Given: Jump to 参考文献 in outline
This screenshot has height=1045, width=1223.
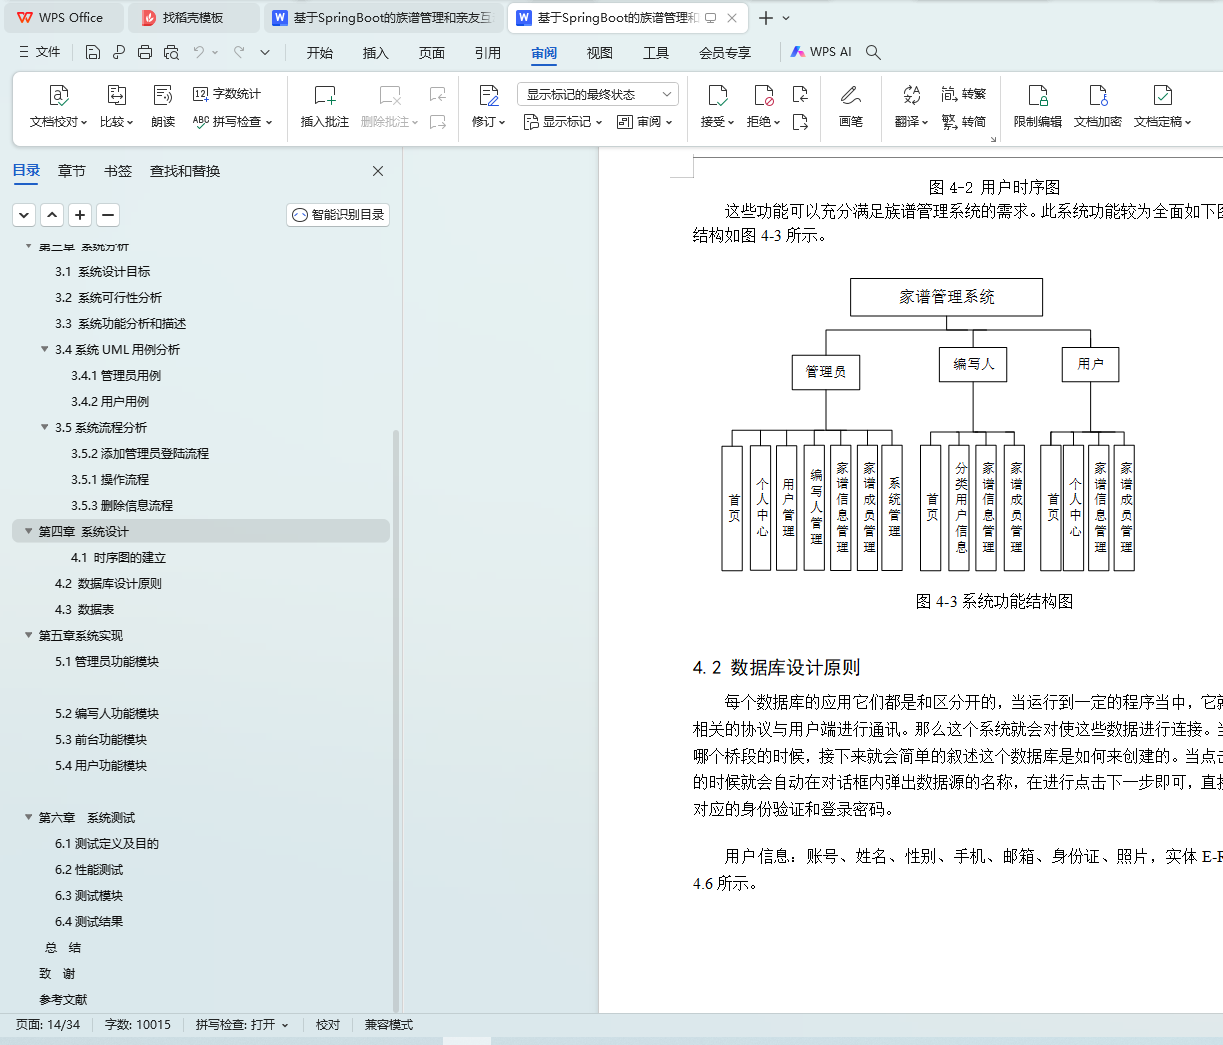Looking at the screenshot, I should point(63,999).
